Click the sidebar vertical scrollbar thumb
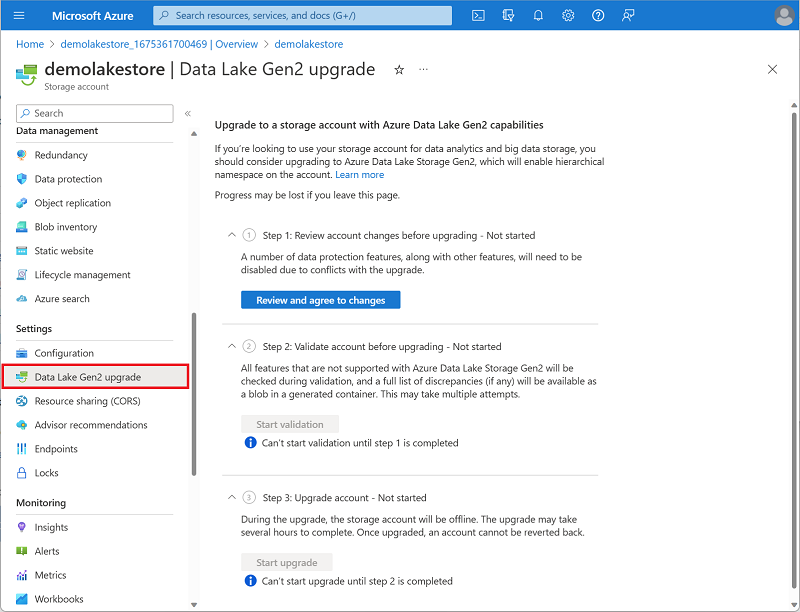Viewport: 800px width, 612px height. pos(194,394)
